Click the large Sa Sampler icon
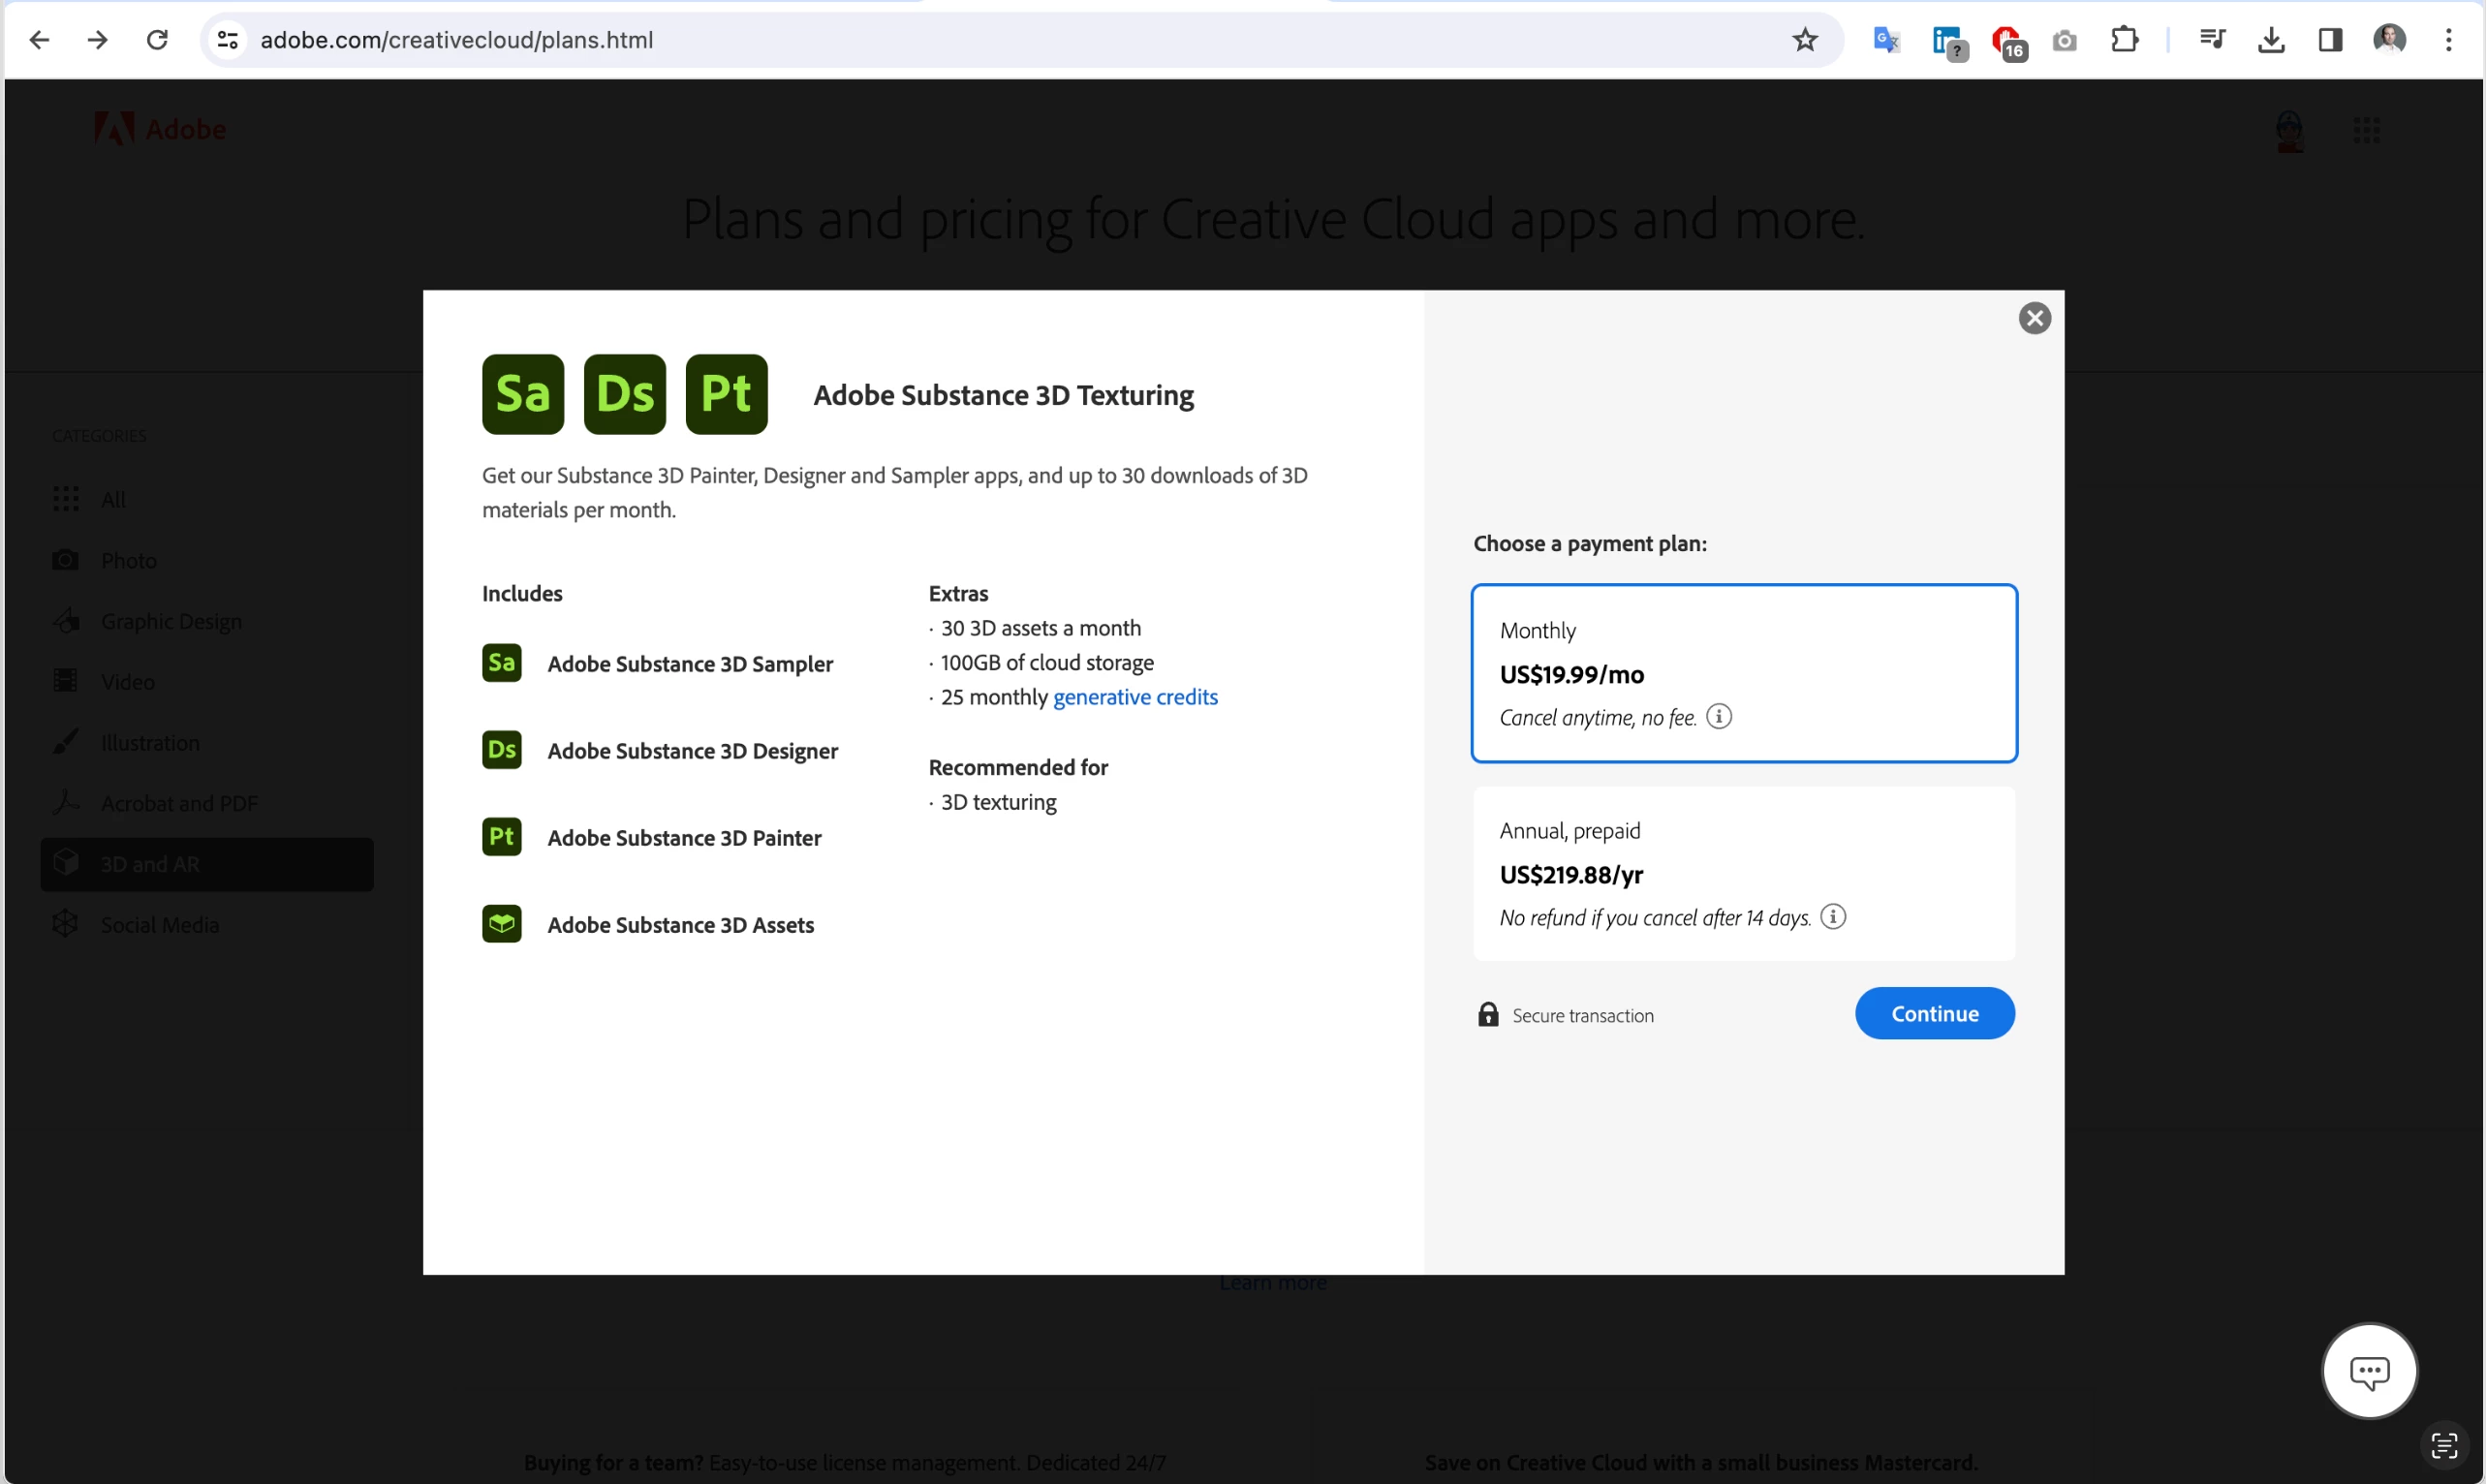The image size is (2486, 1484). click(522, 394)
